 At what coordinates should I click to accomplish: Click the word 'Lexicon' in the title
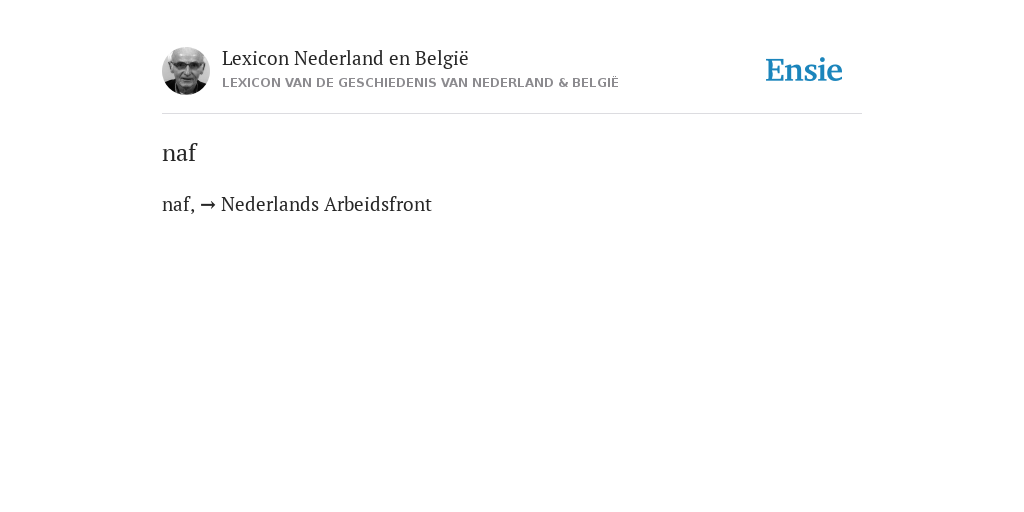tap(255, 58)
